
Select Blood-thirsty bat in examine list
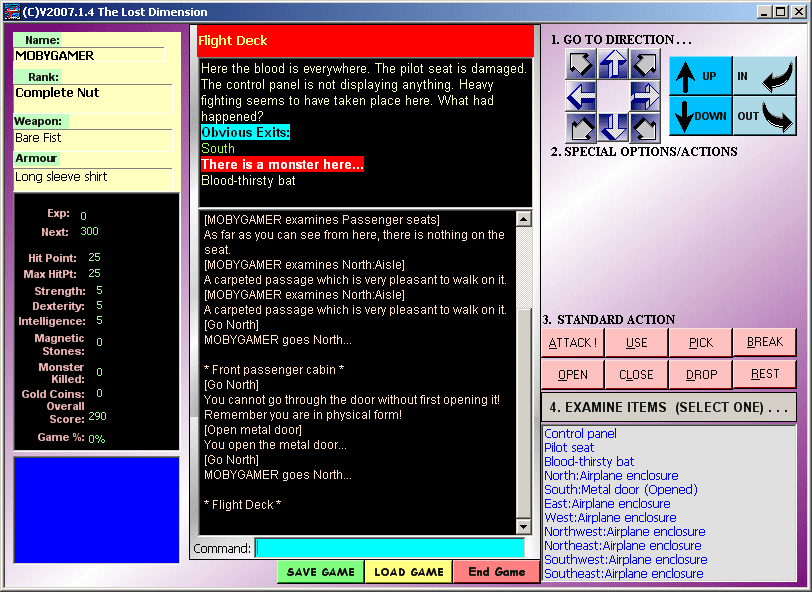(589, 462)
